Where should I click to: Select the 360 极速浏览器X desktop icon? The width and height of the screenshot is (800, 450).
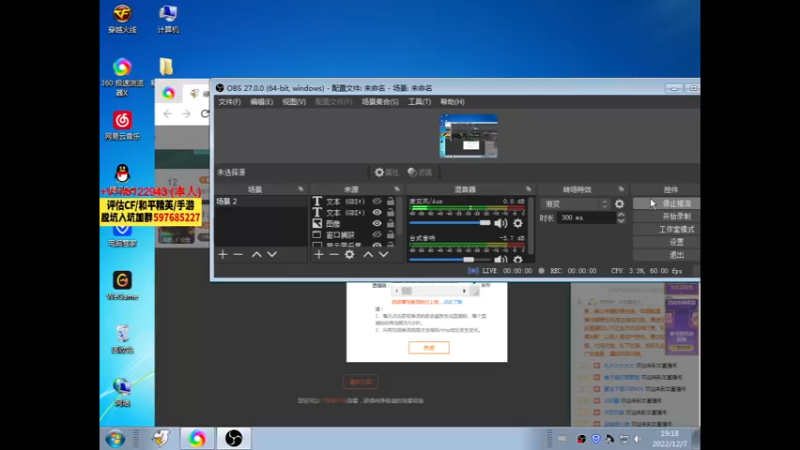click(122, 77)
